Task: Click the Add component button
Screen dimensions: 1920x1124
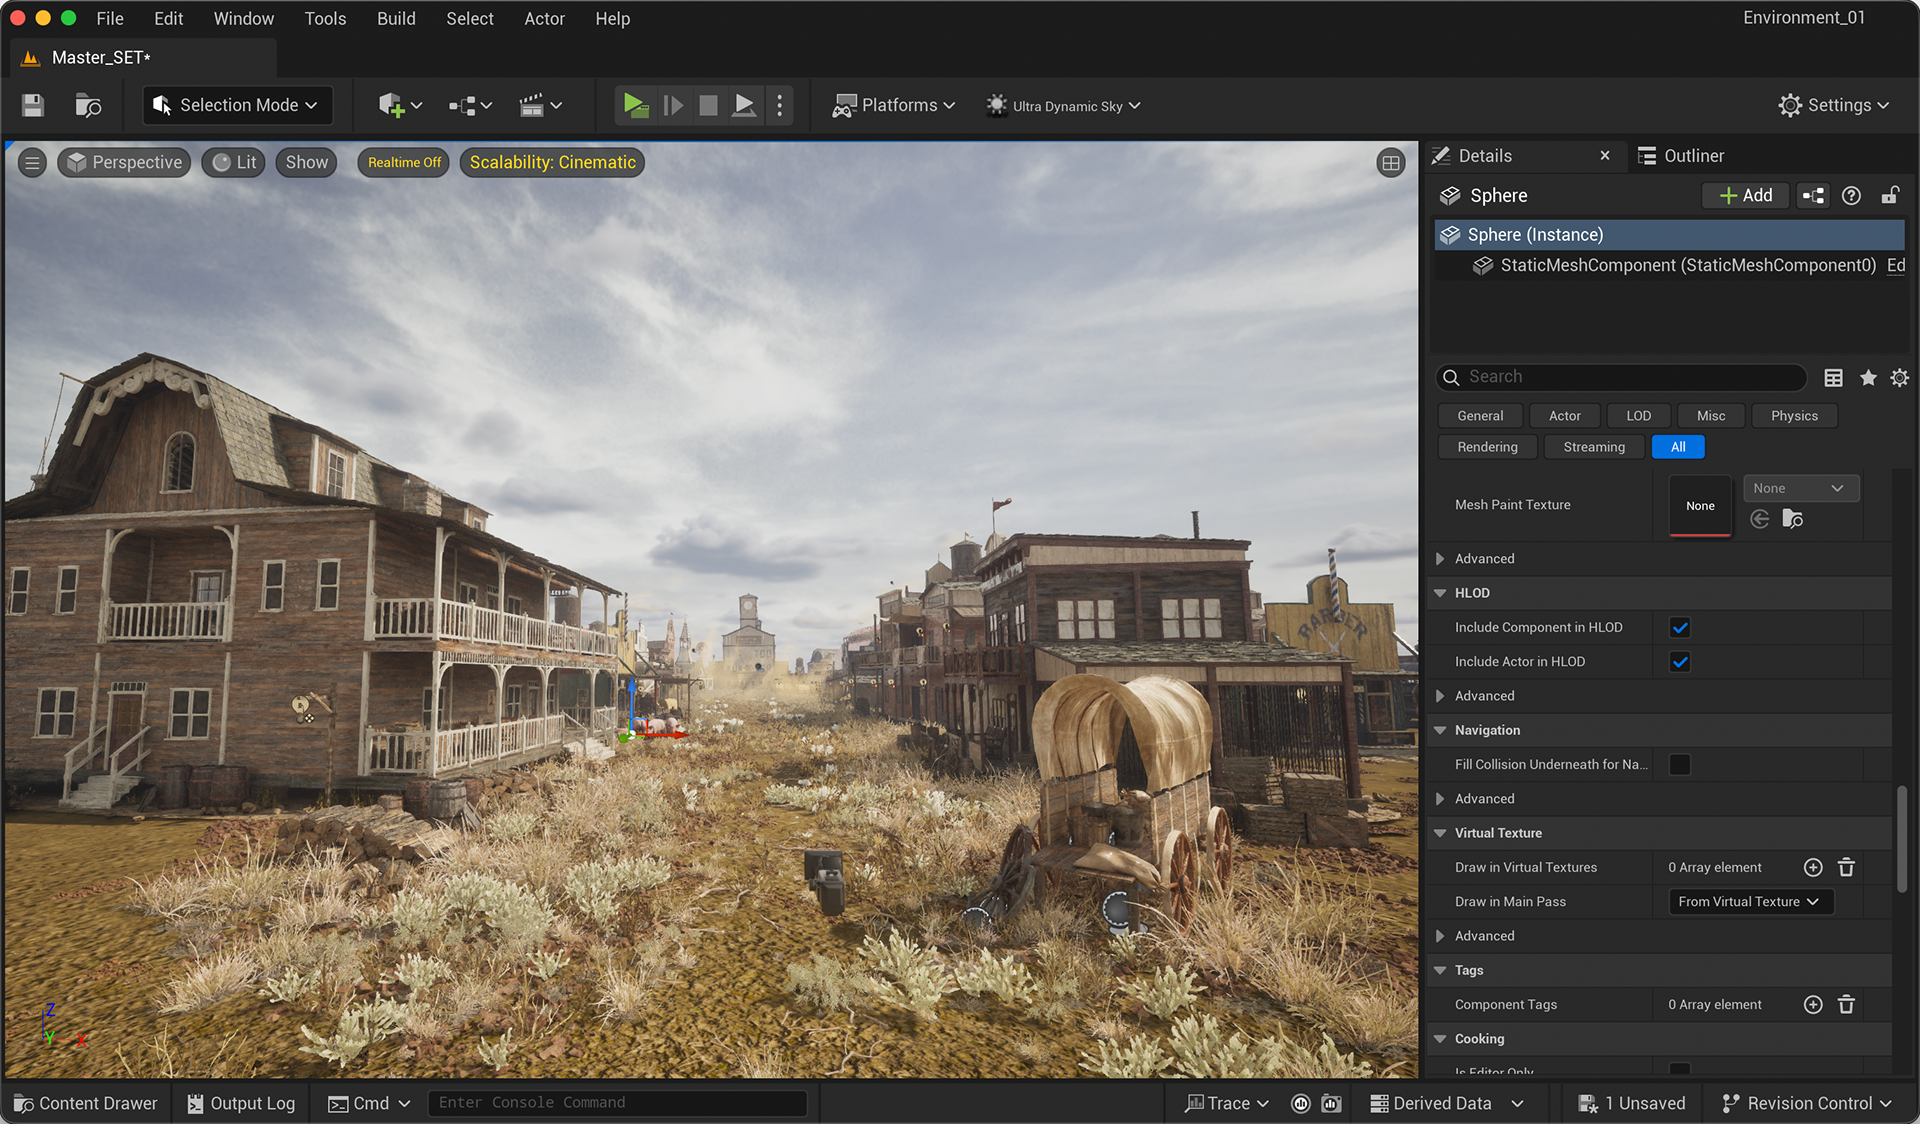Action: [1746, 196]
